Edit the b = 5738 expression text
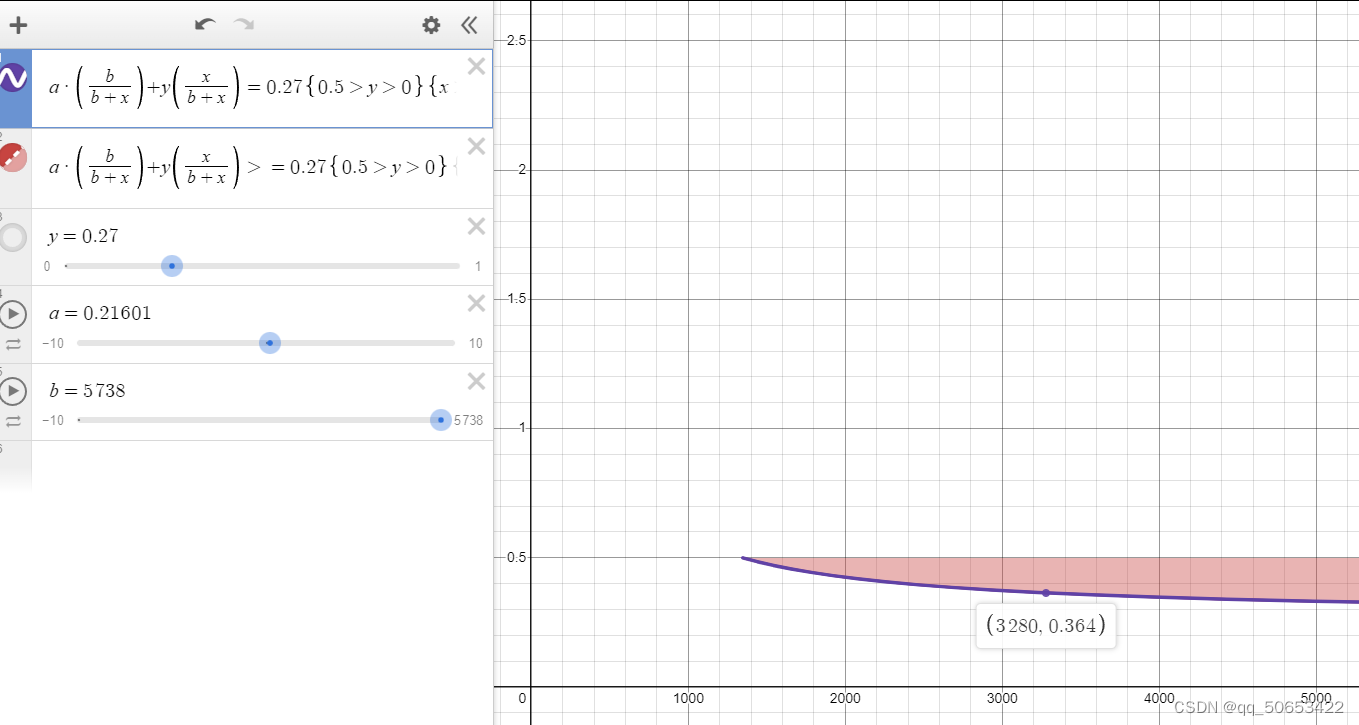Viewport: 1359px width, 725px height. click(87, 390)
